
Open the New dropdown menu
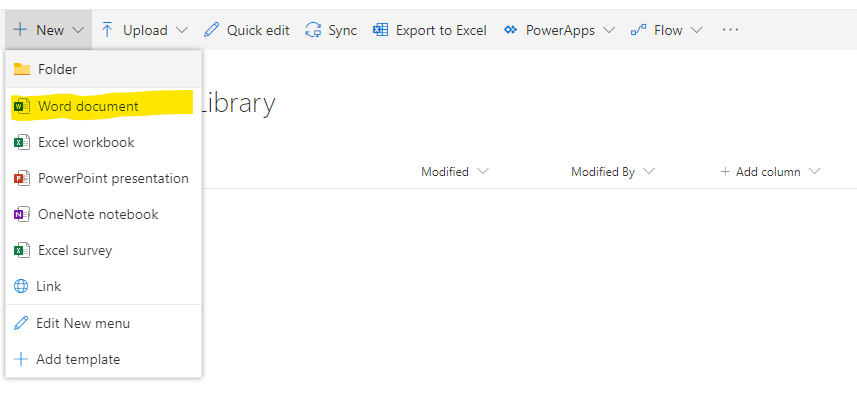(46, 30)
